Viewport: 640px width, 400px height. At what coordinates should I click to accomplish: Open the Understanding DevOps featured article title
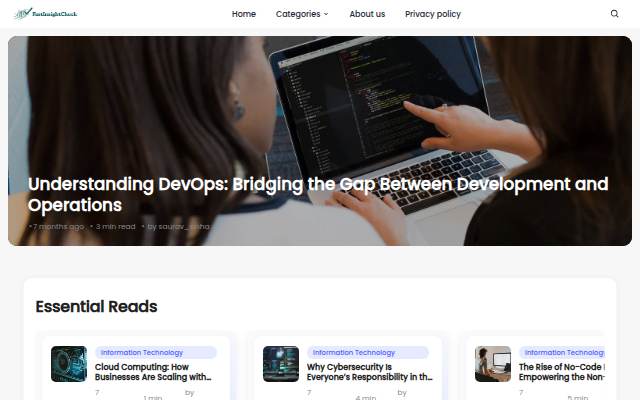tap(318, 194)
